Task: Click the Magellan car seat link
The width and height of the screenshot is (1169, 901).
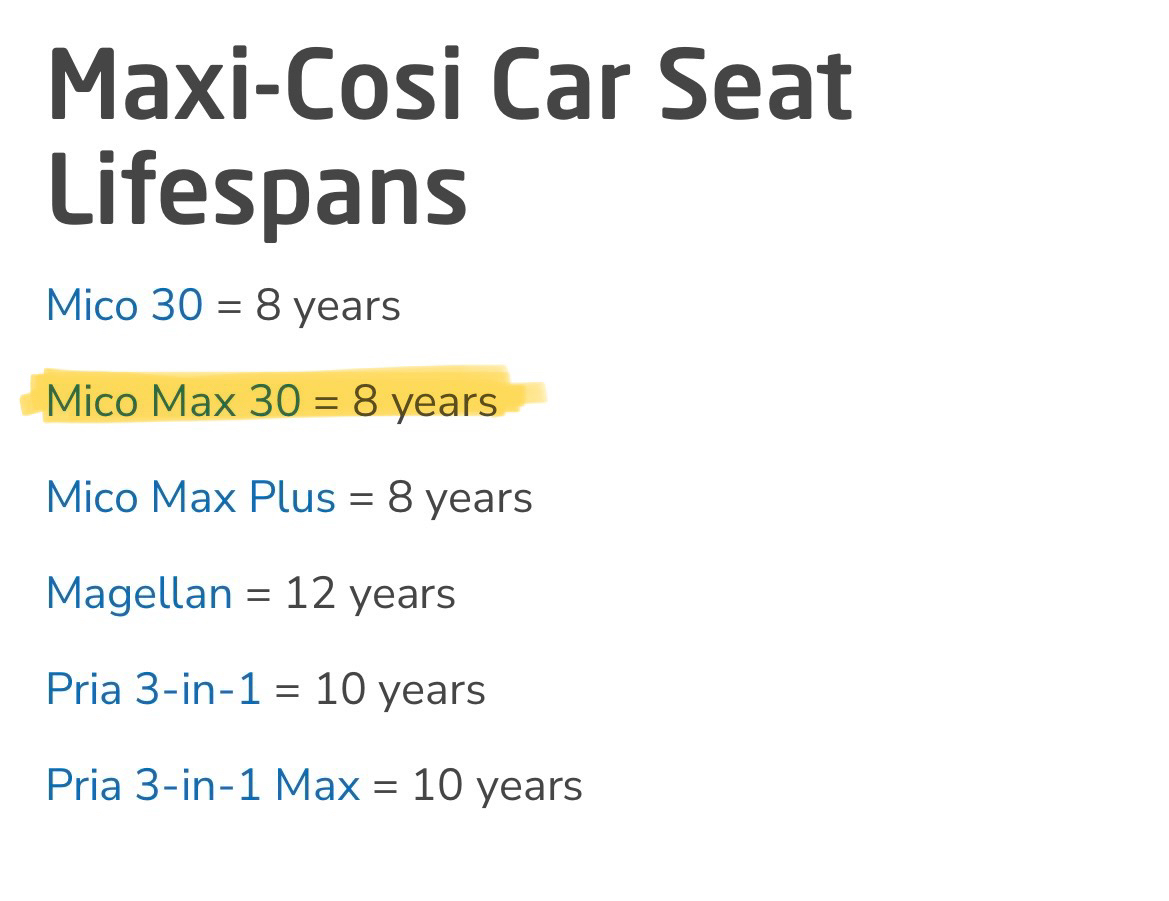Action: click(x=139, y=594)
